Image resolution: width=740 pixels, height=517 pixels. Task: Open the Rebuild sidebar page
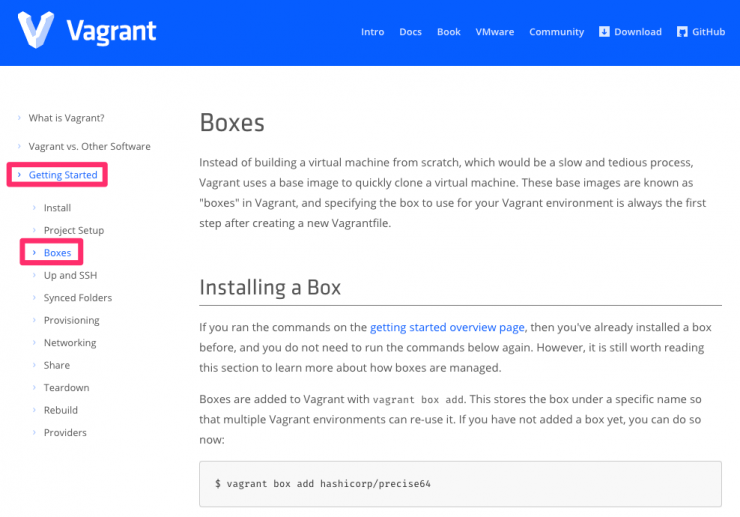pos(60,410)
